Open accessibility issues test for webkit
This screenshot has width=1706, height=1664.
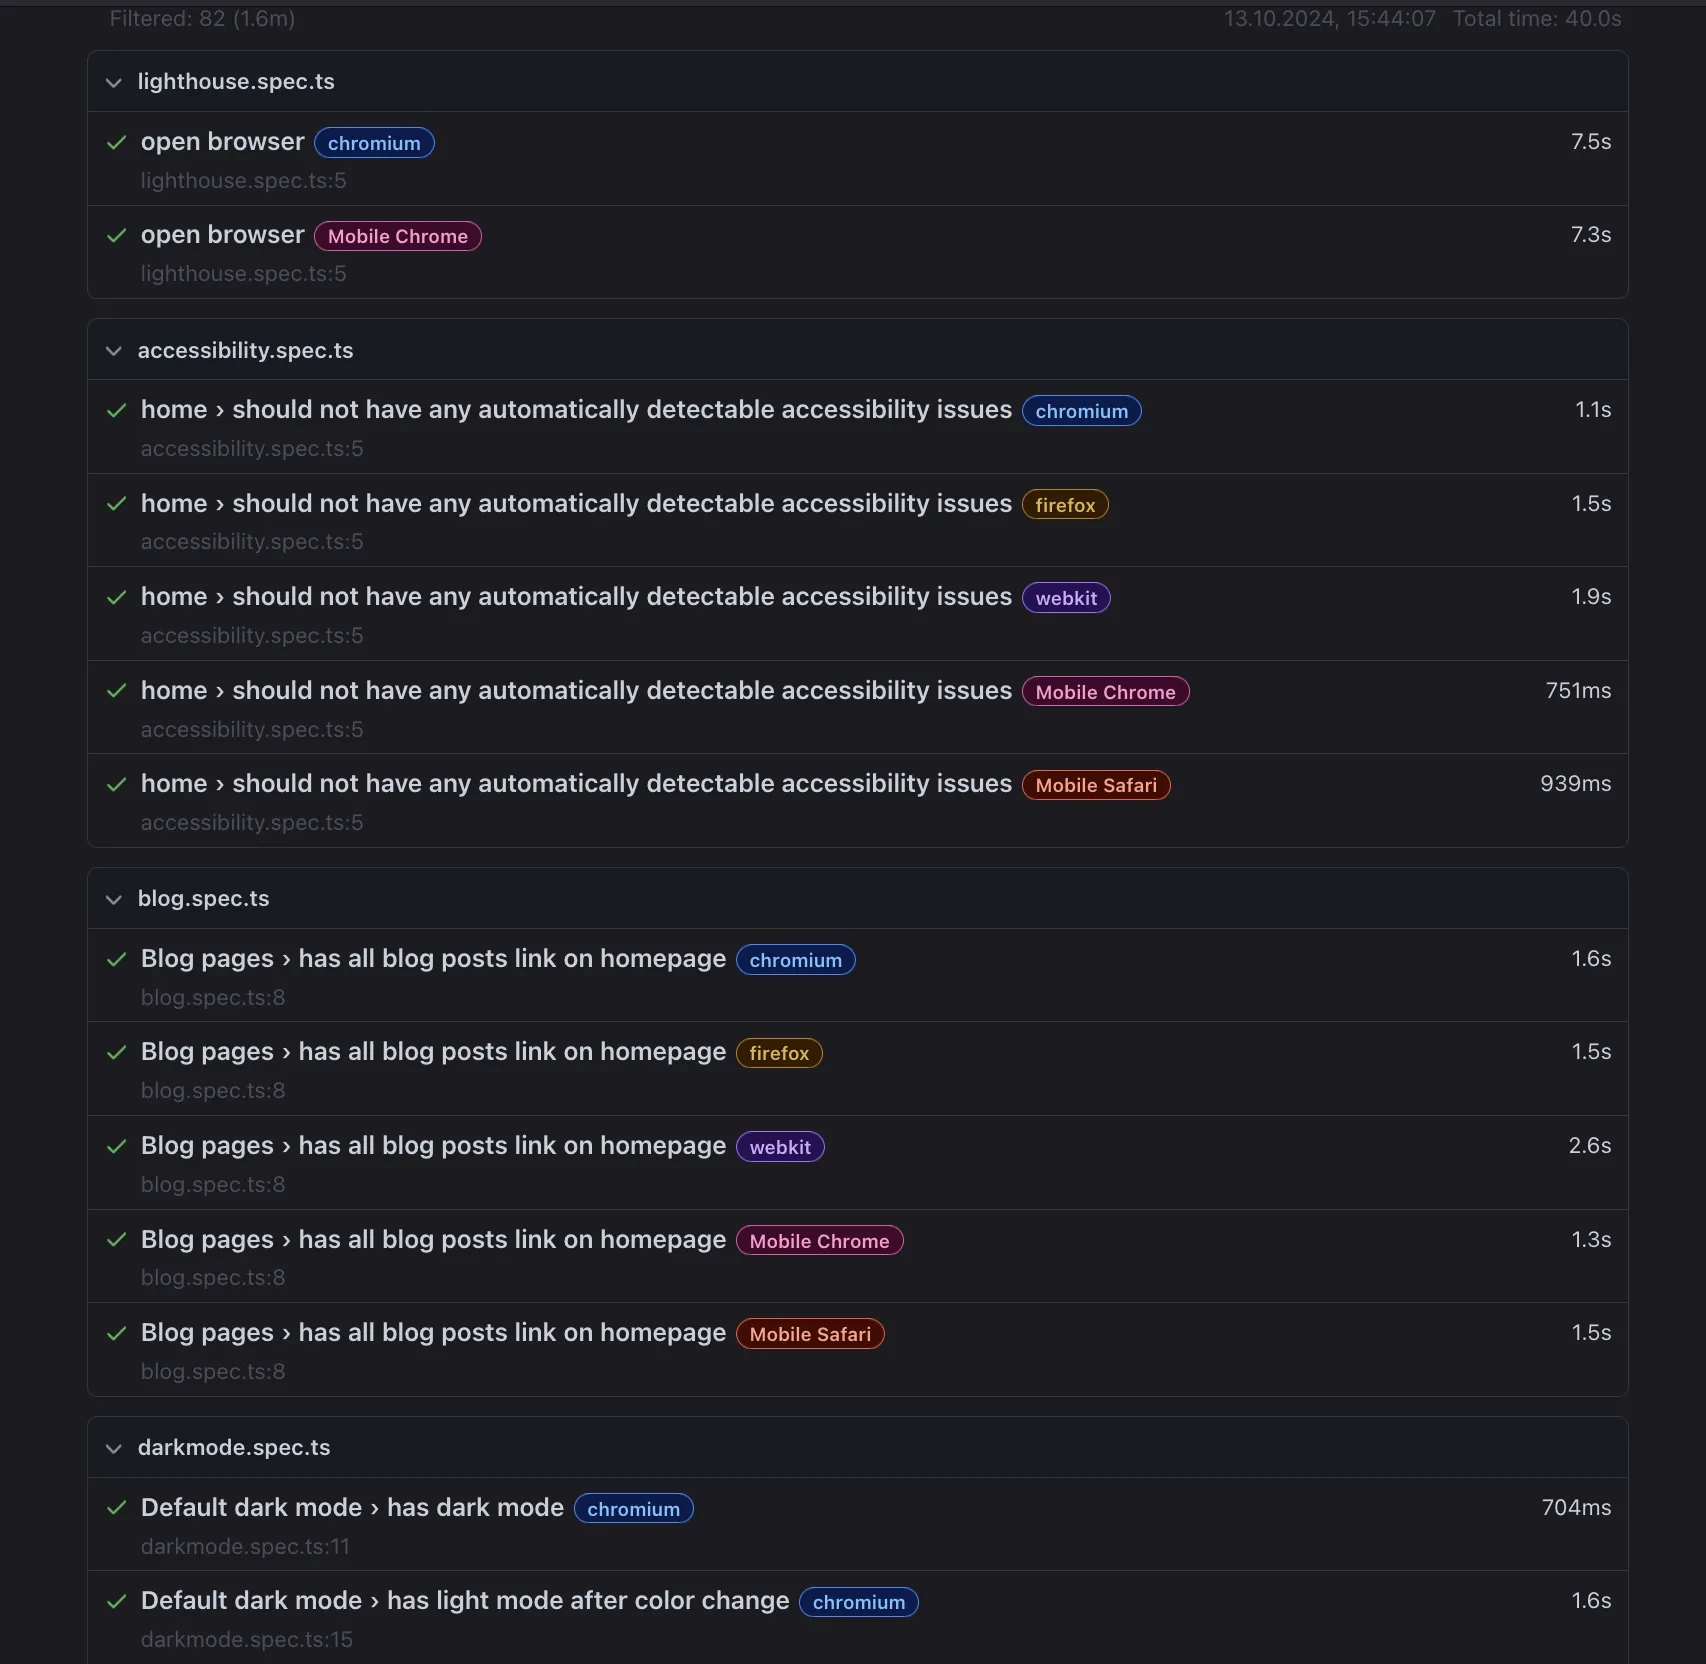pyautogui.click(x=576, y=597)
